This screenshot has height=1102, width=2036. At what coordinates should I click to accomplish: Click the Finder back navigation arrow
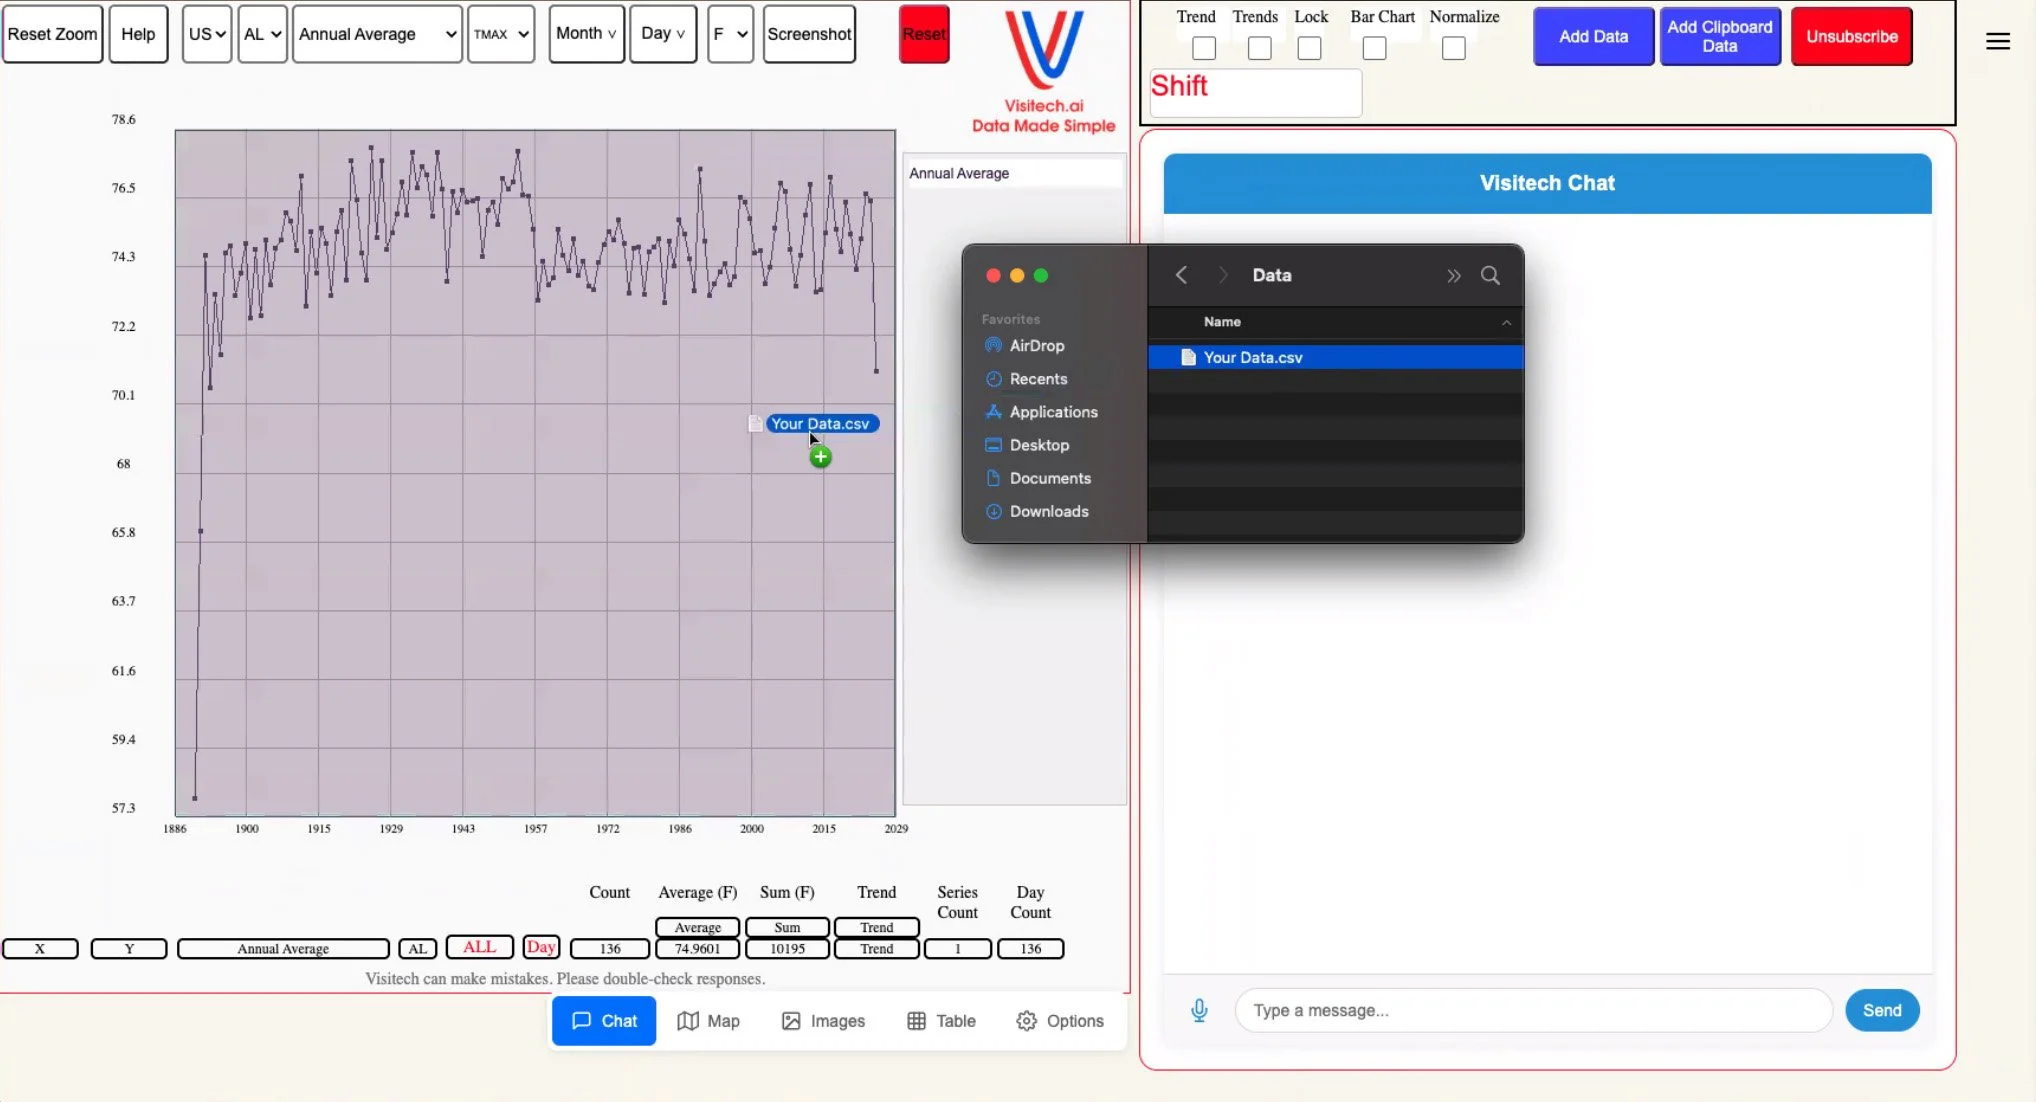1181,275
